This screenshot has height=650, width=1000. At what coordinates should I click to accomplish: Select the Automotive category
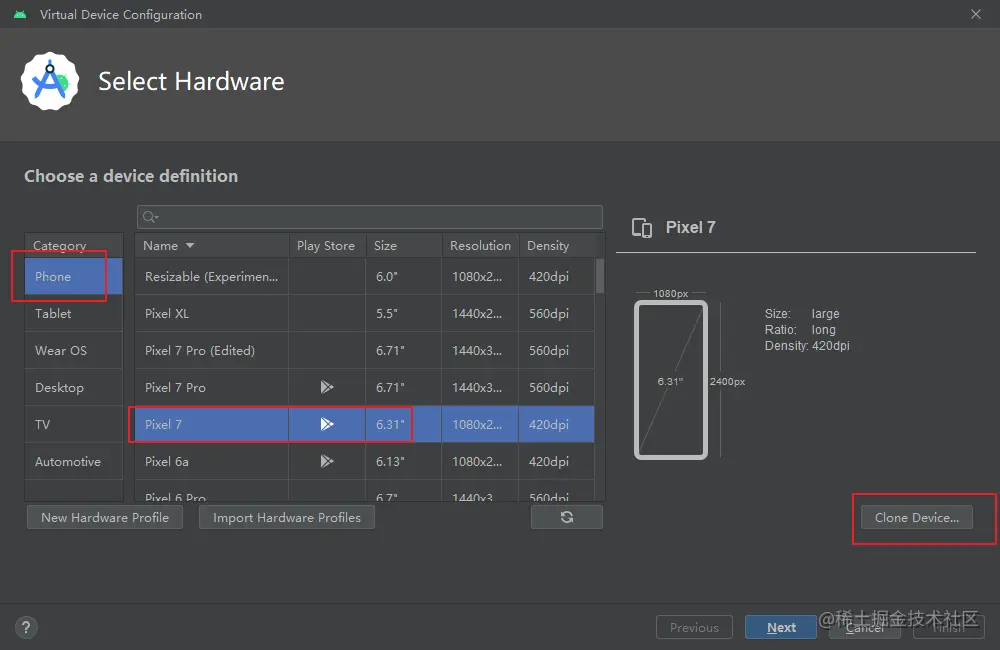pyautogui.click(x=73, y=461)
